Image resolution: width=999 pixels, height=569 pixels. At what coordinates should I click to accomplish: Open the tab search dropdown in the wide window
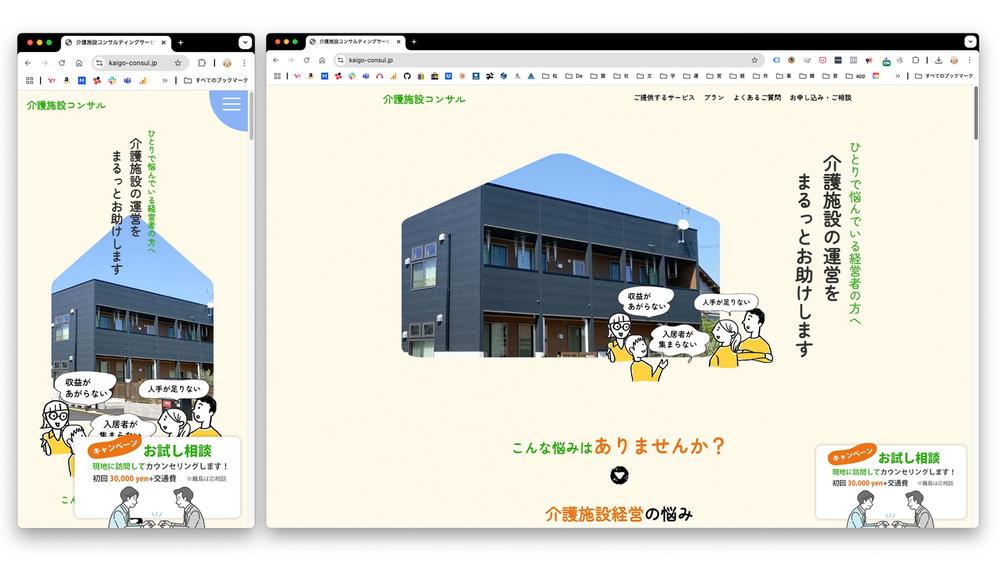(970, 41)
